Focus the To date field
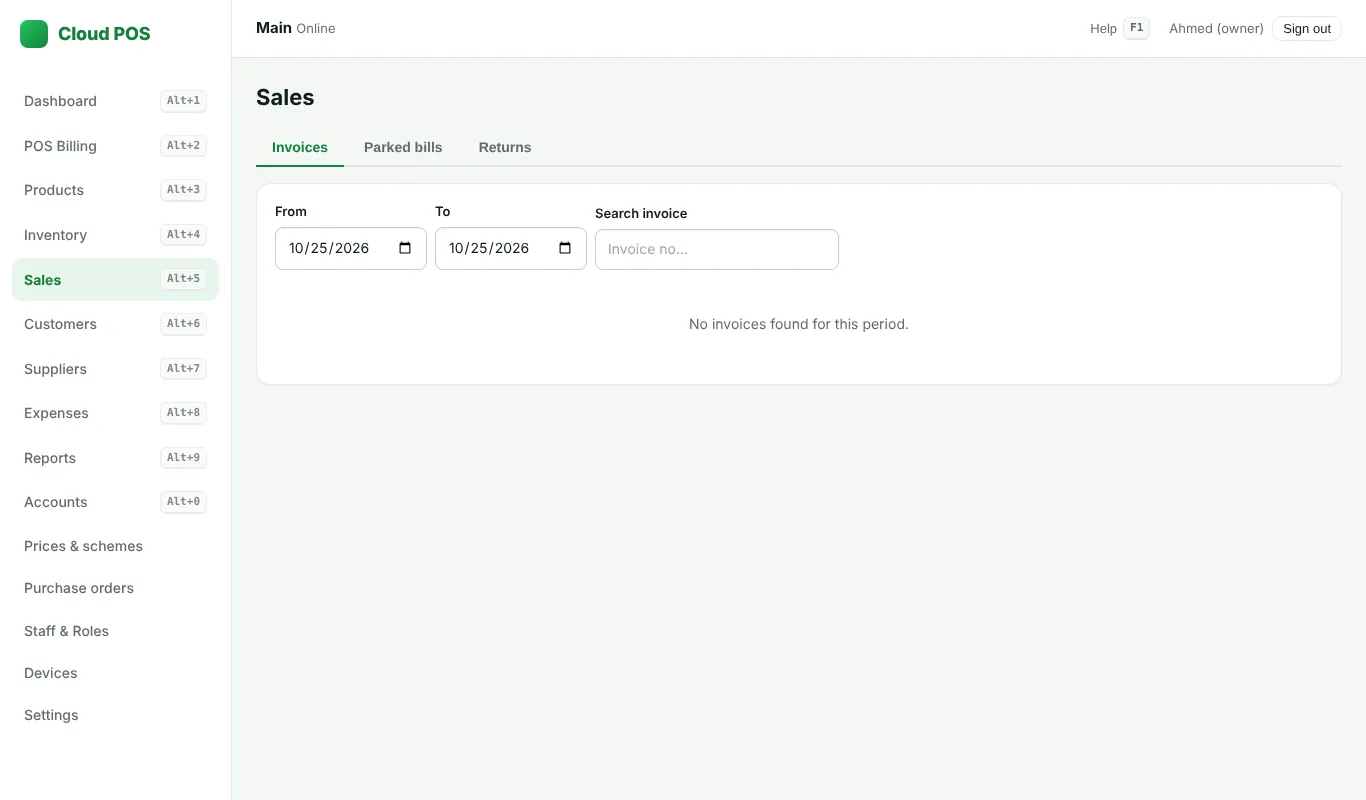The width and height of the screenshot is (1366, 800). pos(511,248)
